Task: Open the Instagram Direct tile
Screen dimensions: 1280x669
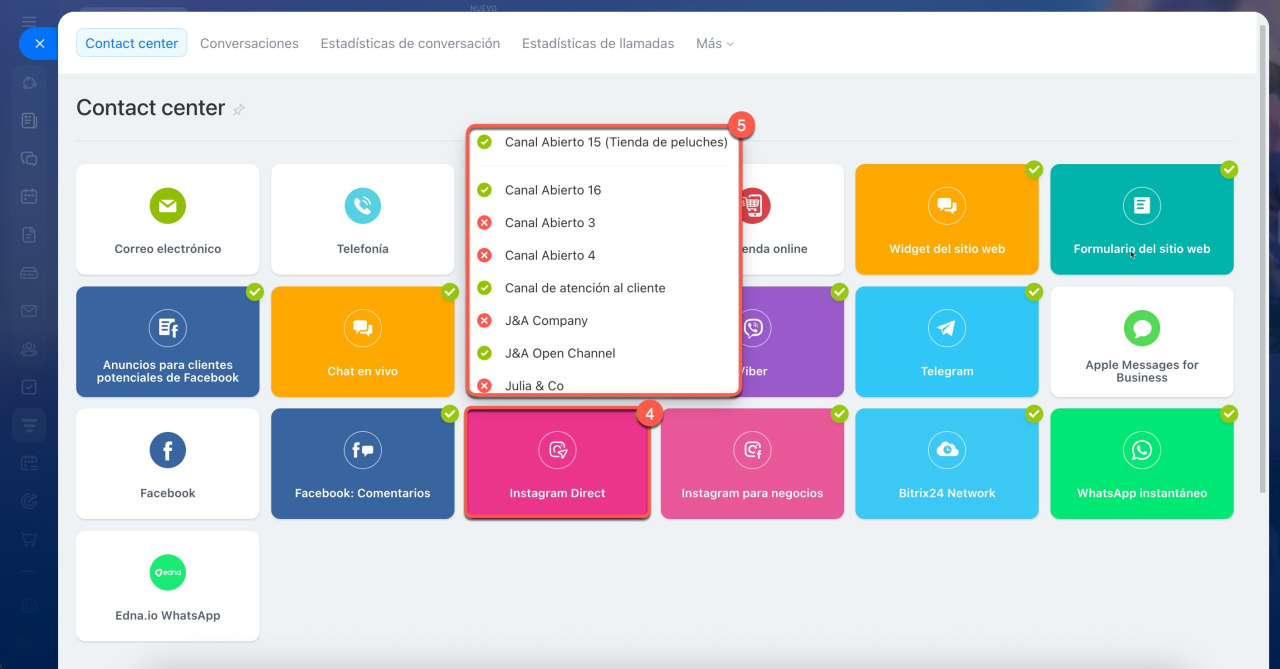Action: tap(557, 464)
